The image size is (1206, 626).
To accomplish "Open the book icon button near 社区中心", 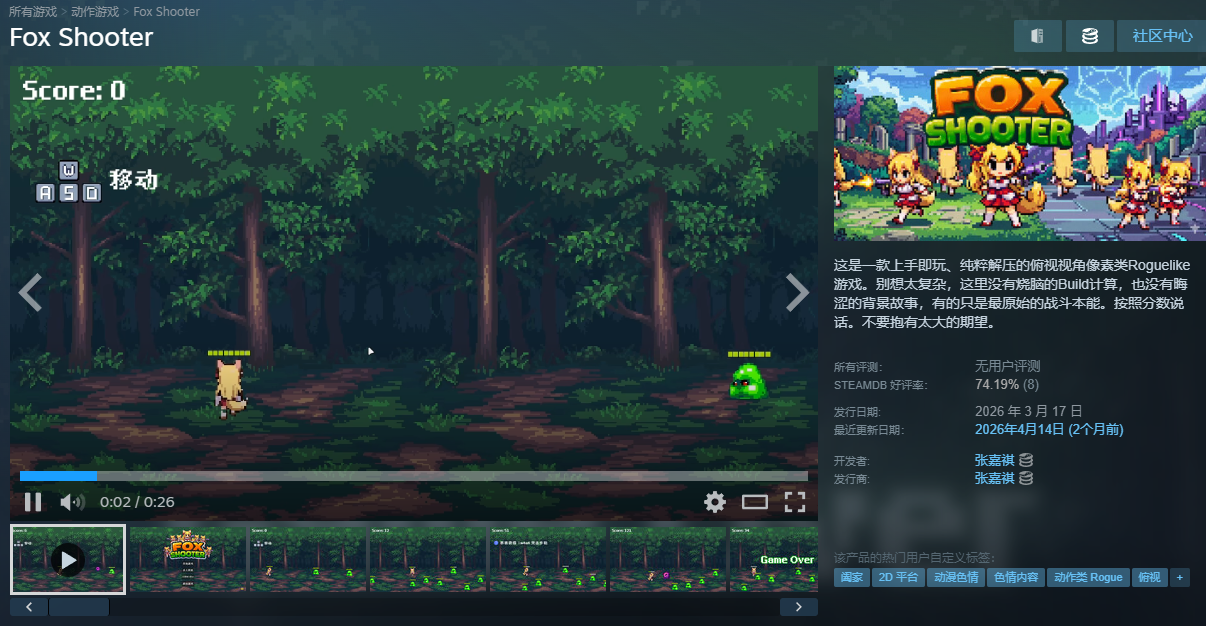I will click(x=1037, y=36).
